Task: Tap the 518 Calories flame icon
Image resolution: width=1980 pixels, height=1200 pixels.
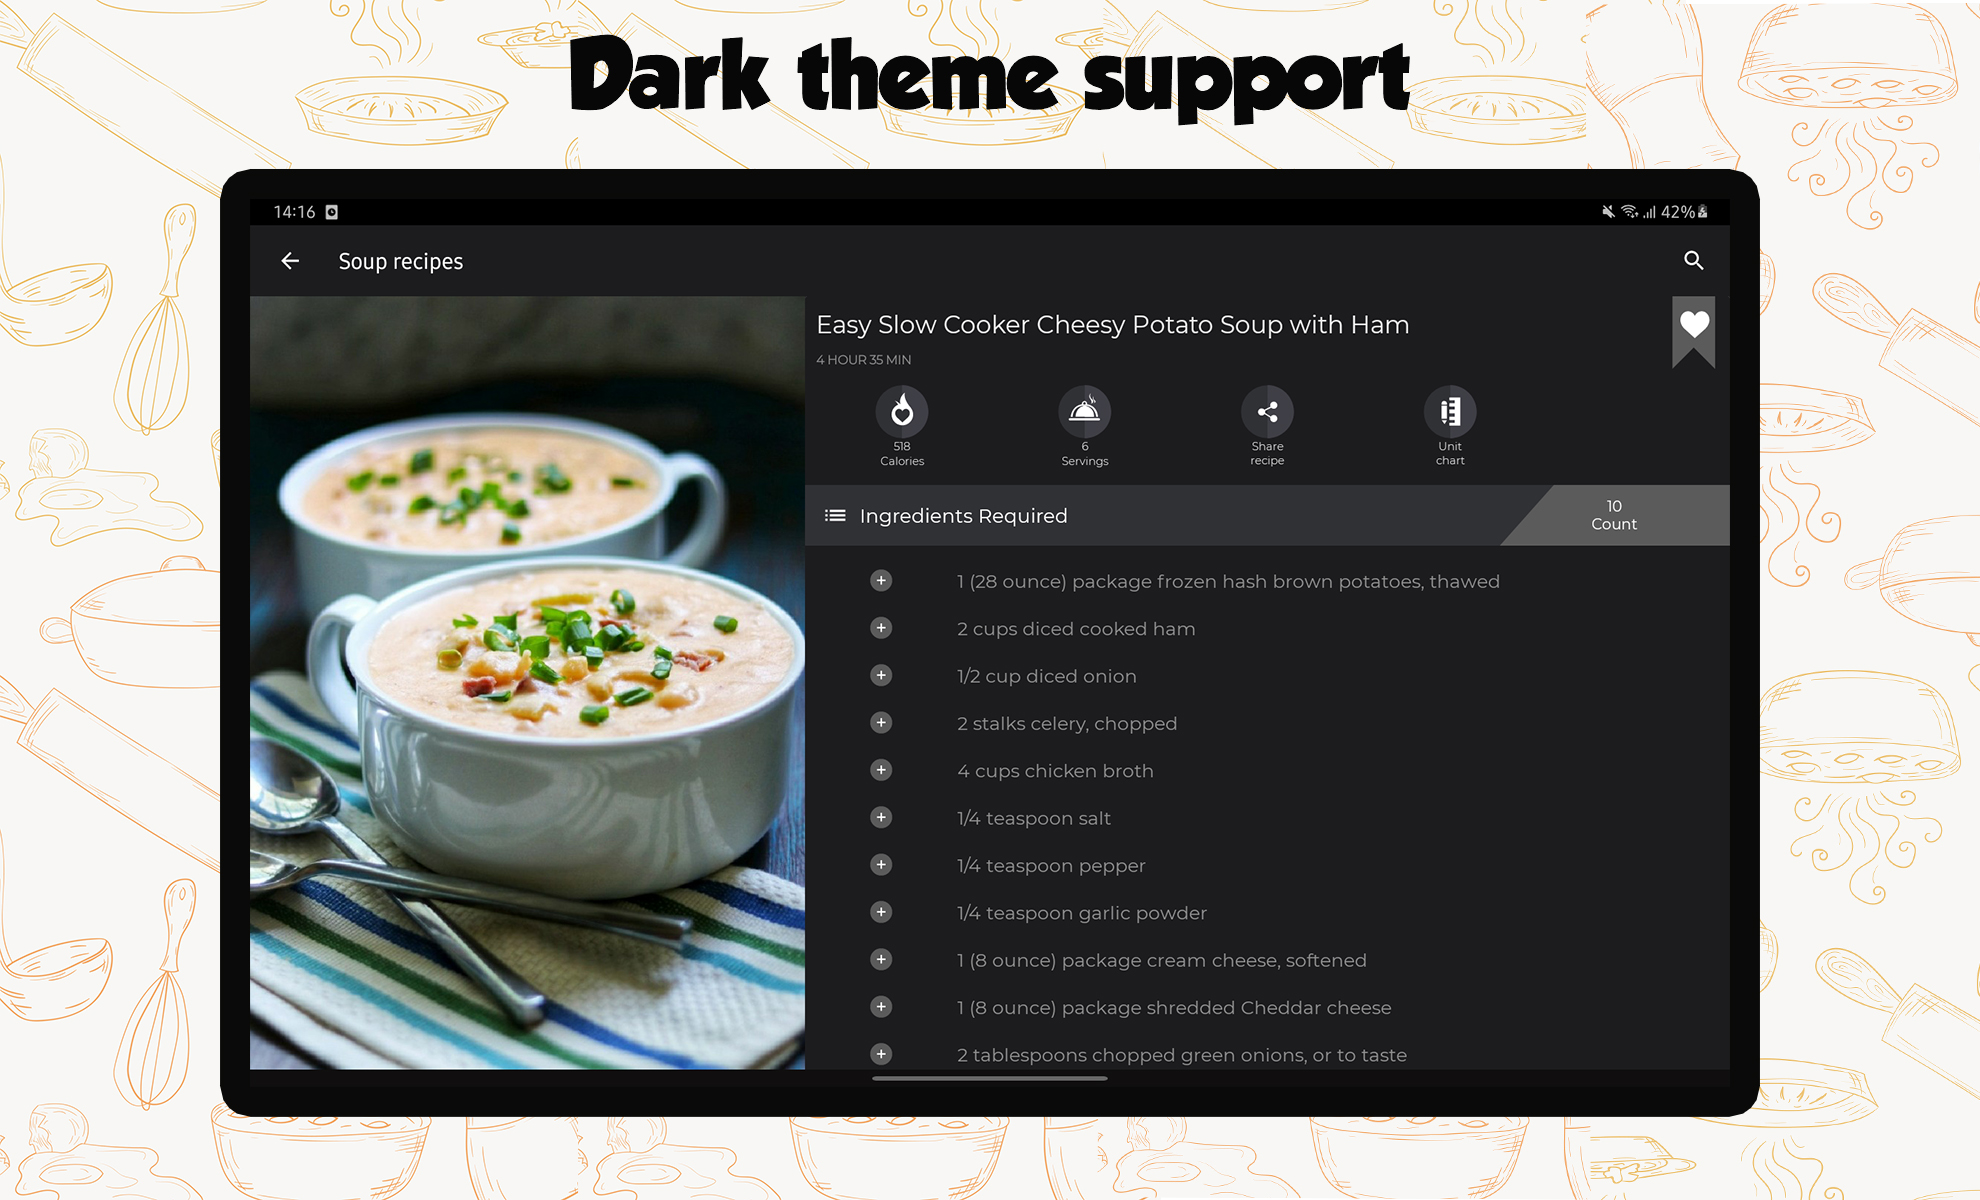Action: (902, 411)
